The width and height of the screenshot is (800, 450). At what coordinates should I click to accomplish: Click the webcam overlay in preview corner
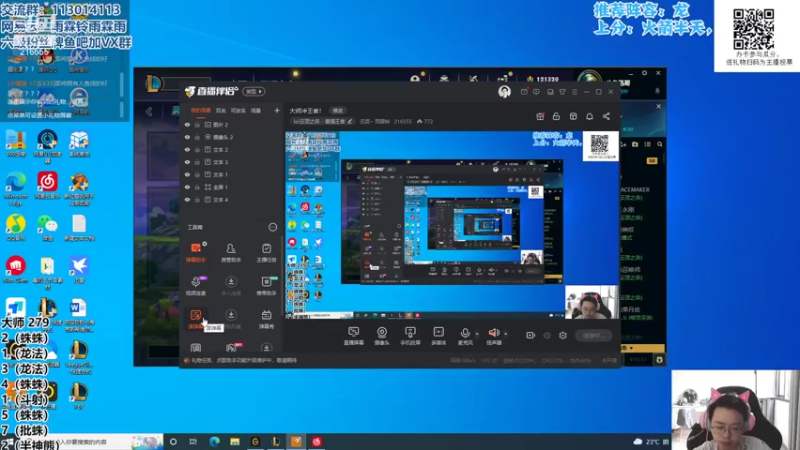point(592,302)
